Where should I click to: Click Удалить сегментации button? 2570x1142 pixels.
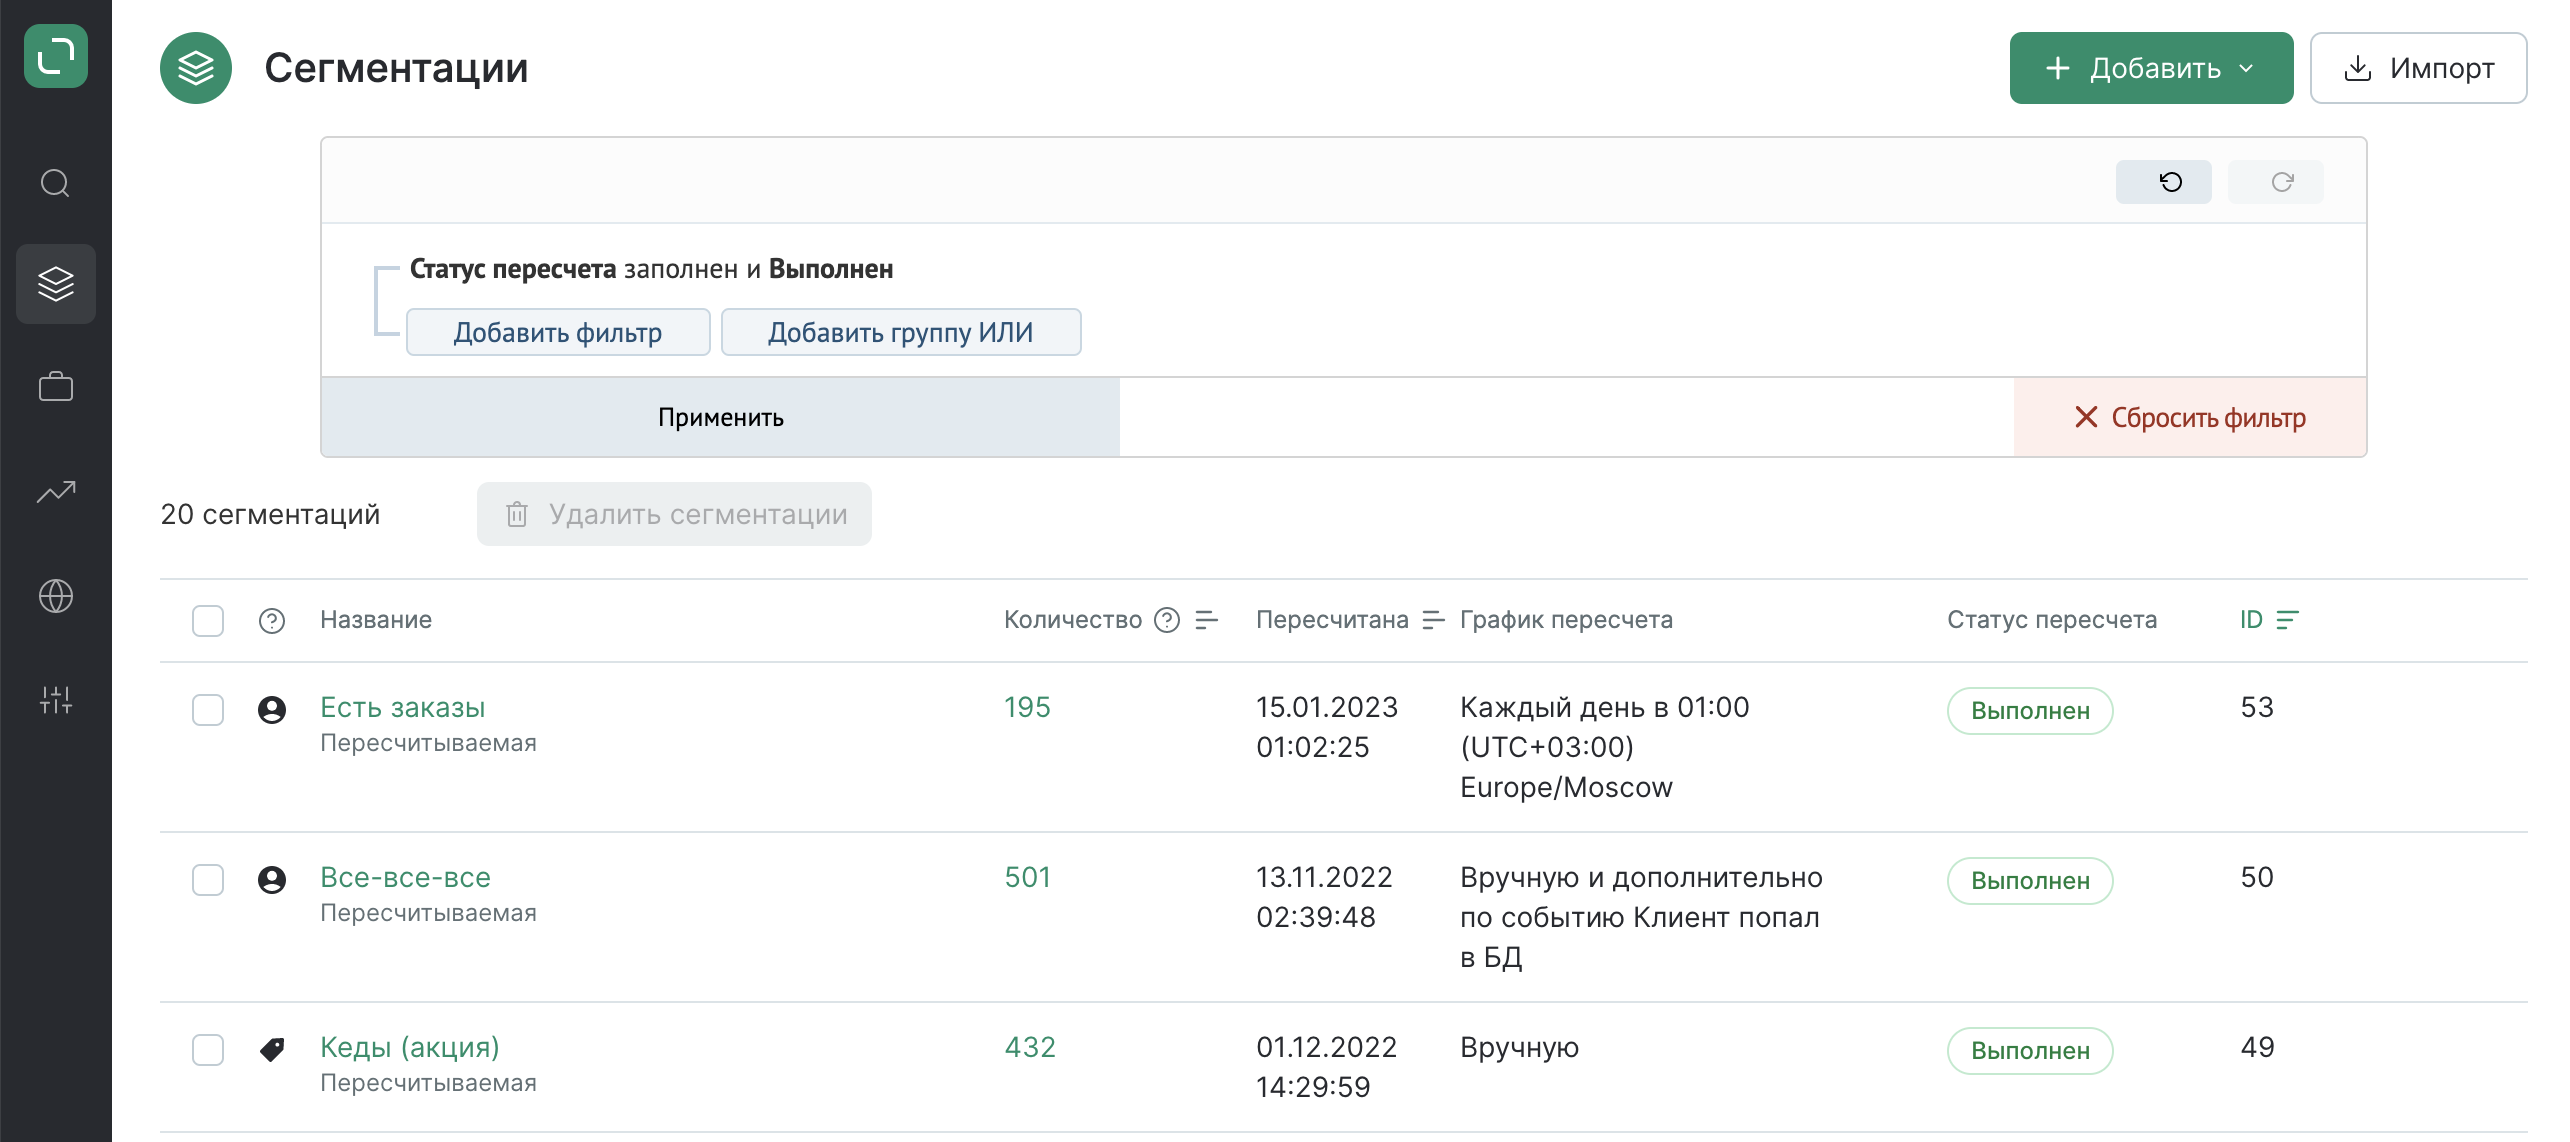coord(674,514)
